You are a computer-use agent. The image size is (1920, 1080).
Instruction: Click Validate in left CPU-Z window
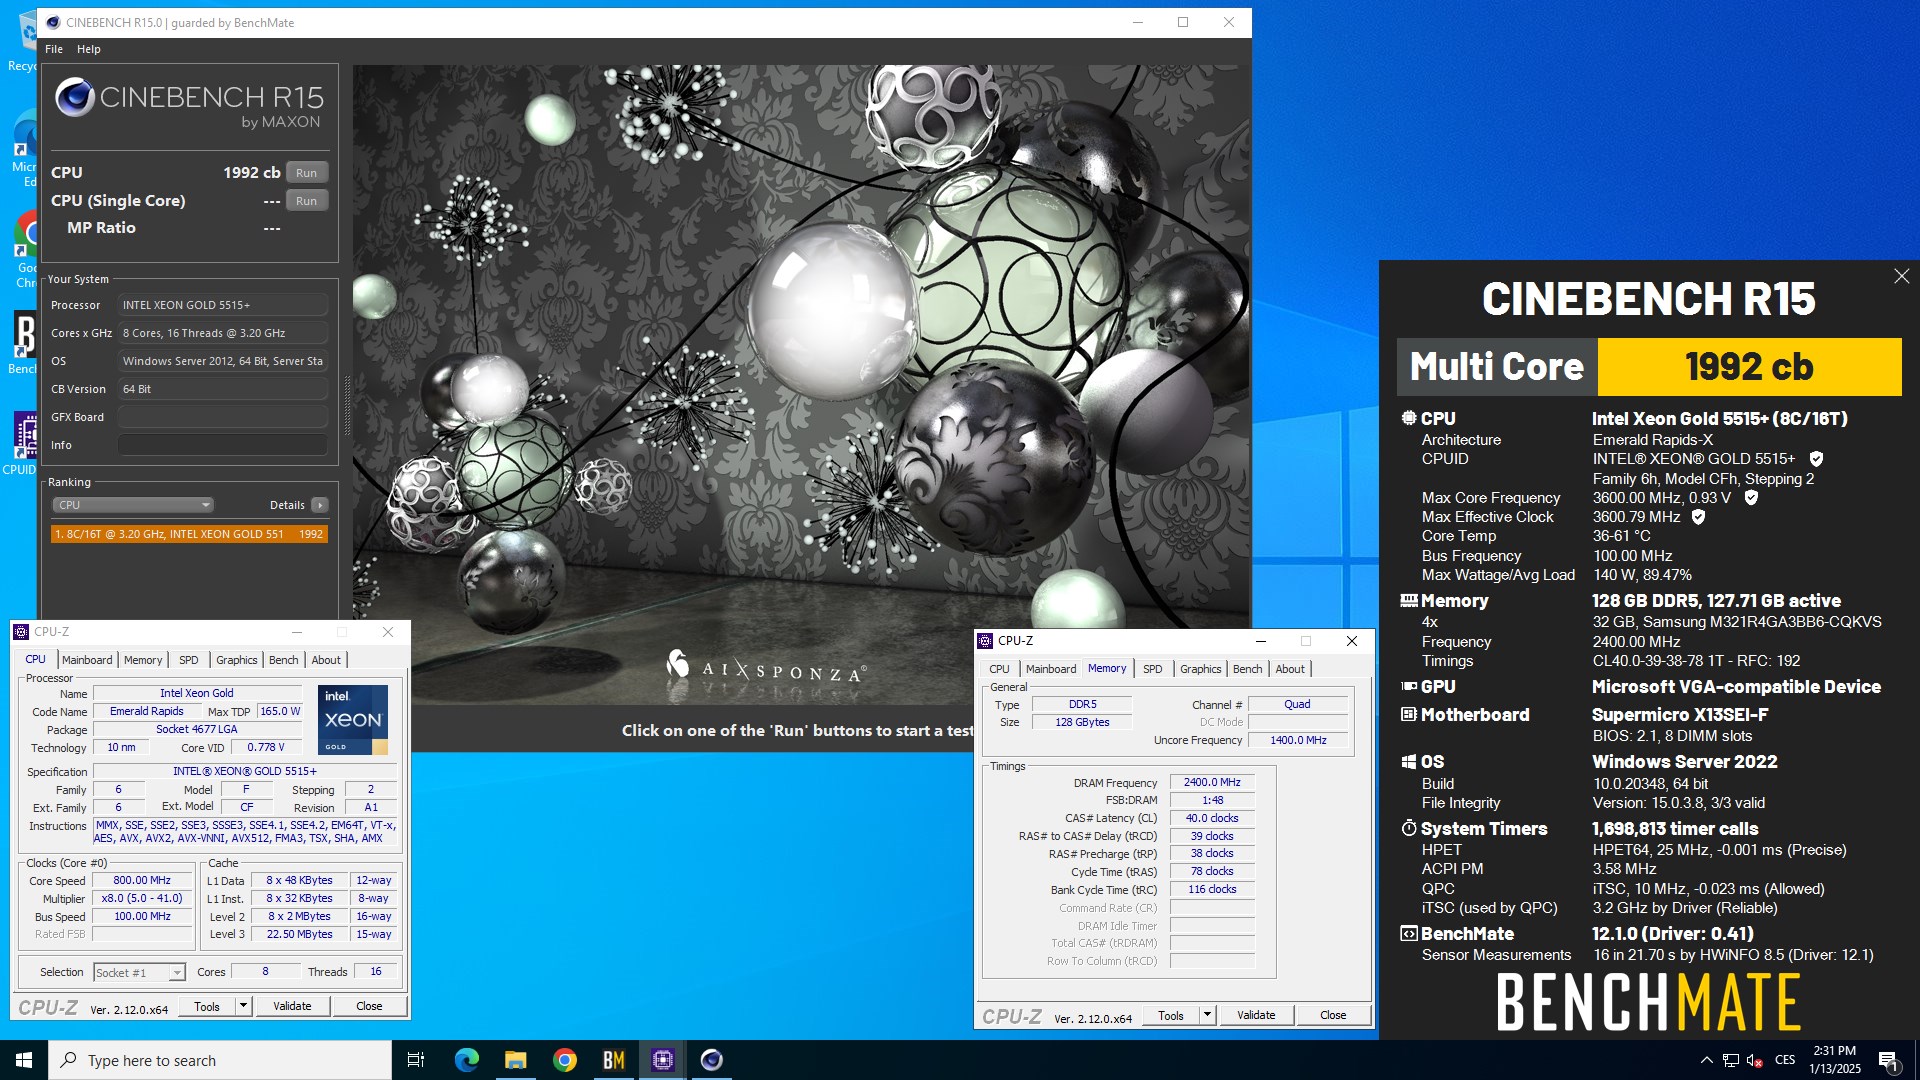[x=292, y=1006]
